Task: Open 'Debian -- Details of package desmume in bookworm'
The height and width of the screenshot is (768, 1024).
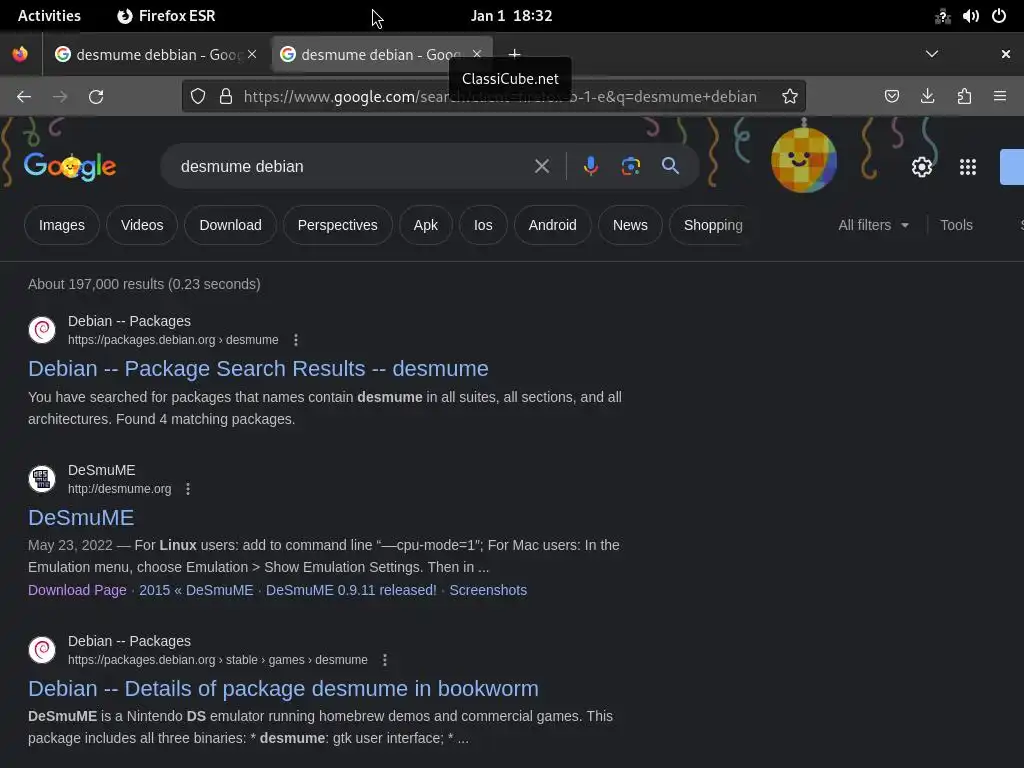Action: [x=283, y=688]
